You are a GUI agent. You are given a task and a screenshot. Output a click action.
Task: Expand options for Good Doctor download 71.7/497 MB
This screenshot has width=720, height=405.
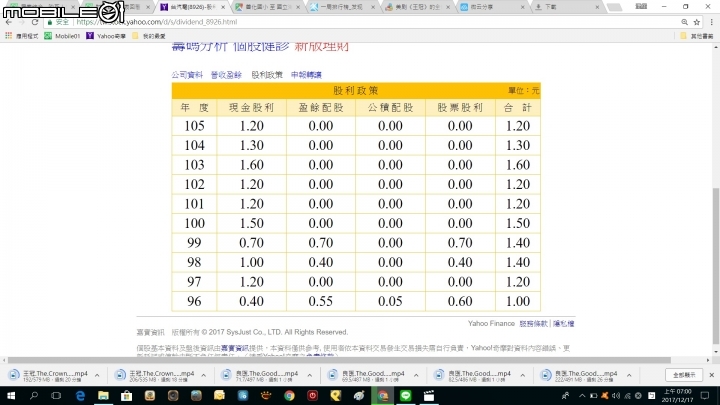point(310,376)
